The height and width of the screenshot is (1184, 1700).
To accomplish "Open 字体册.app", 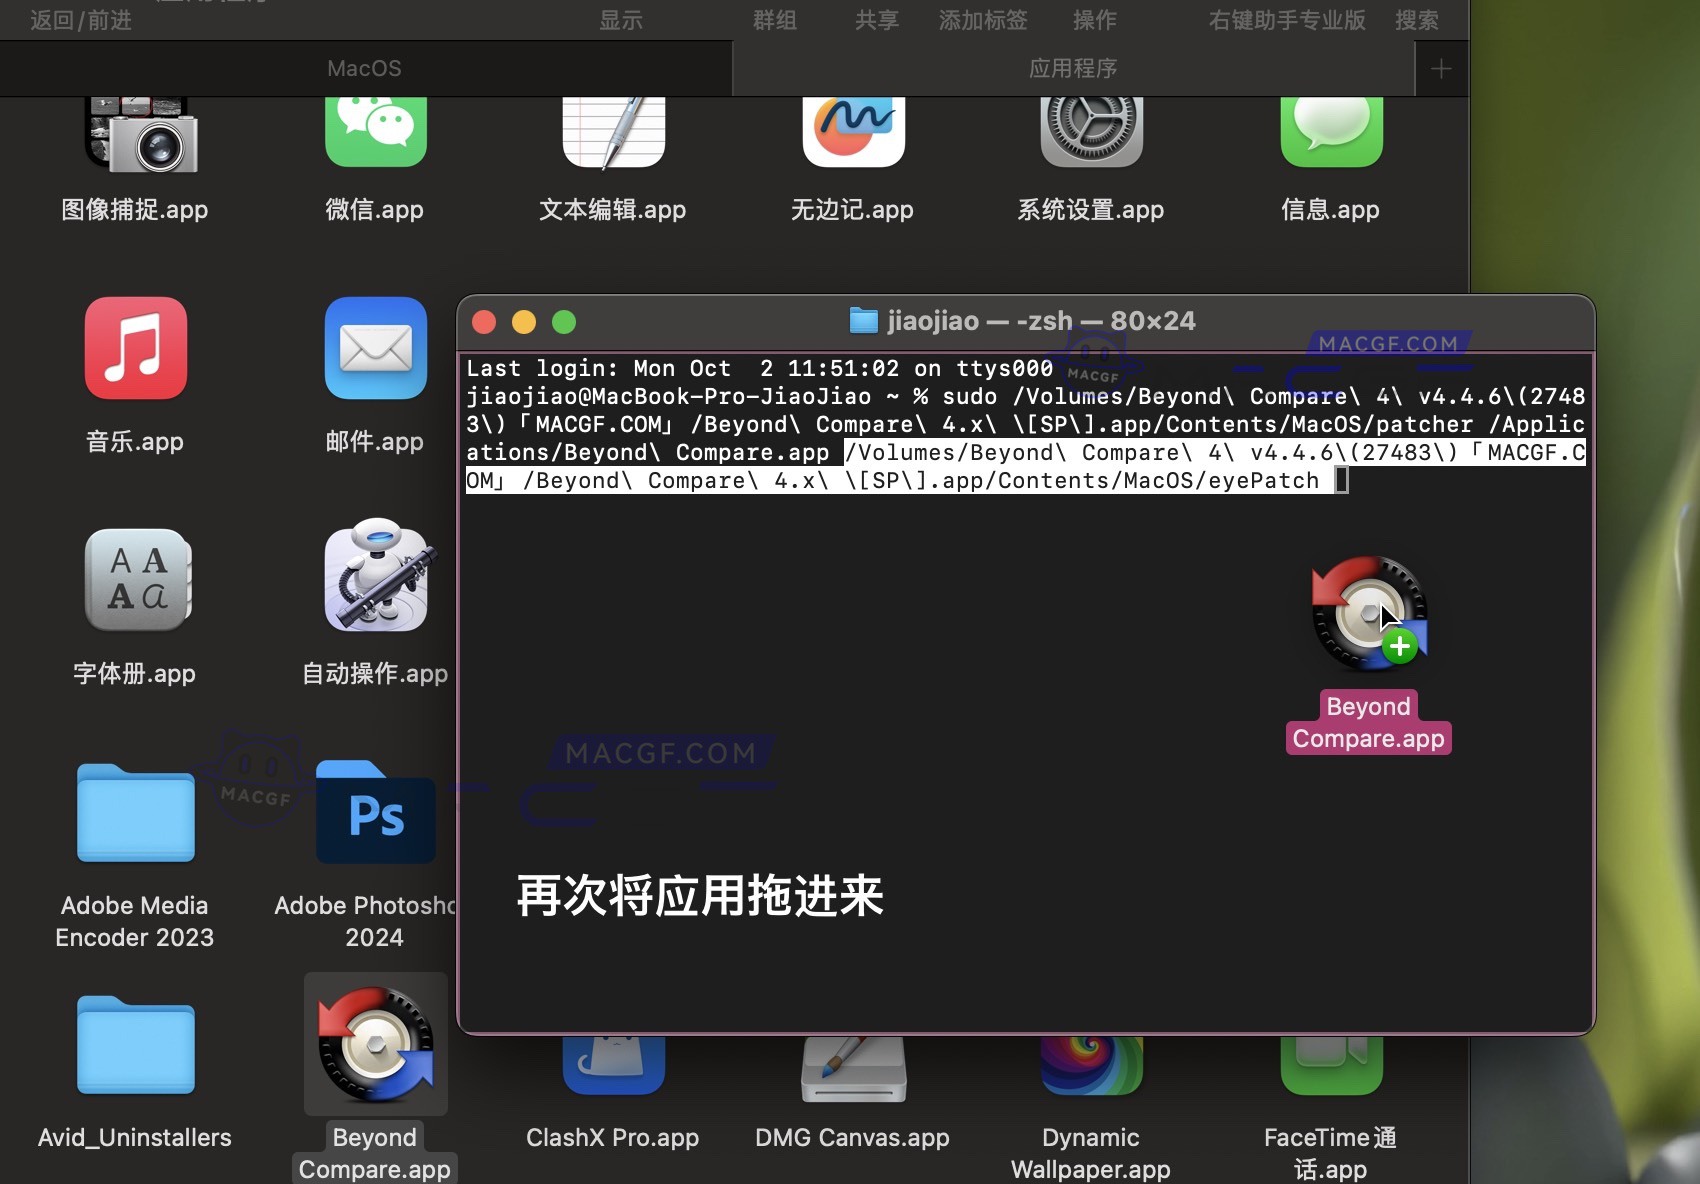I will tap(137, 580).
